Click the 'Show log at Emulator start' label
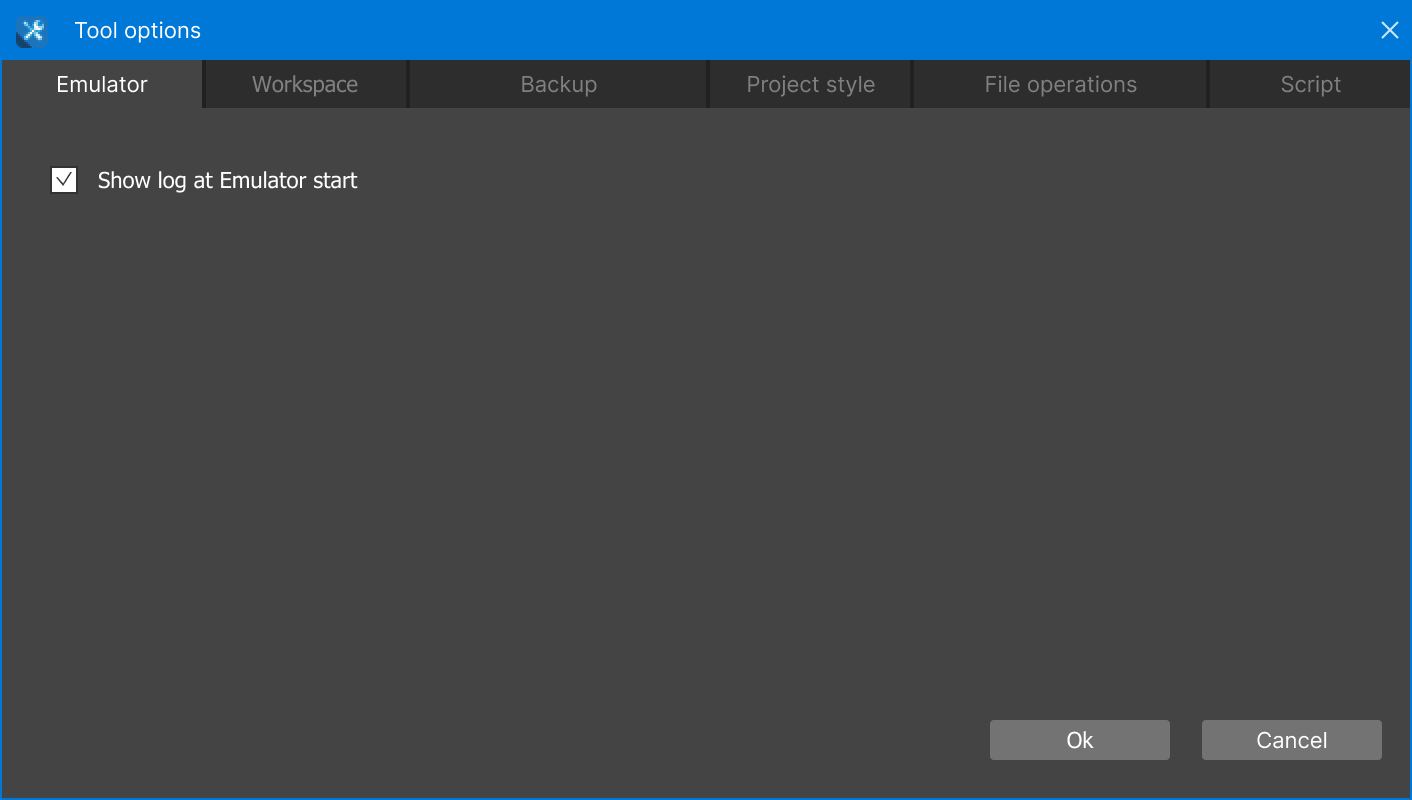Screen dimensions: 1412x800 (227, 181)
